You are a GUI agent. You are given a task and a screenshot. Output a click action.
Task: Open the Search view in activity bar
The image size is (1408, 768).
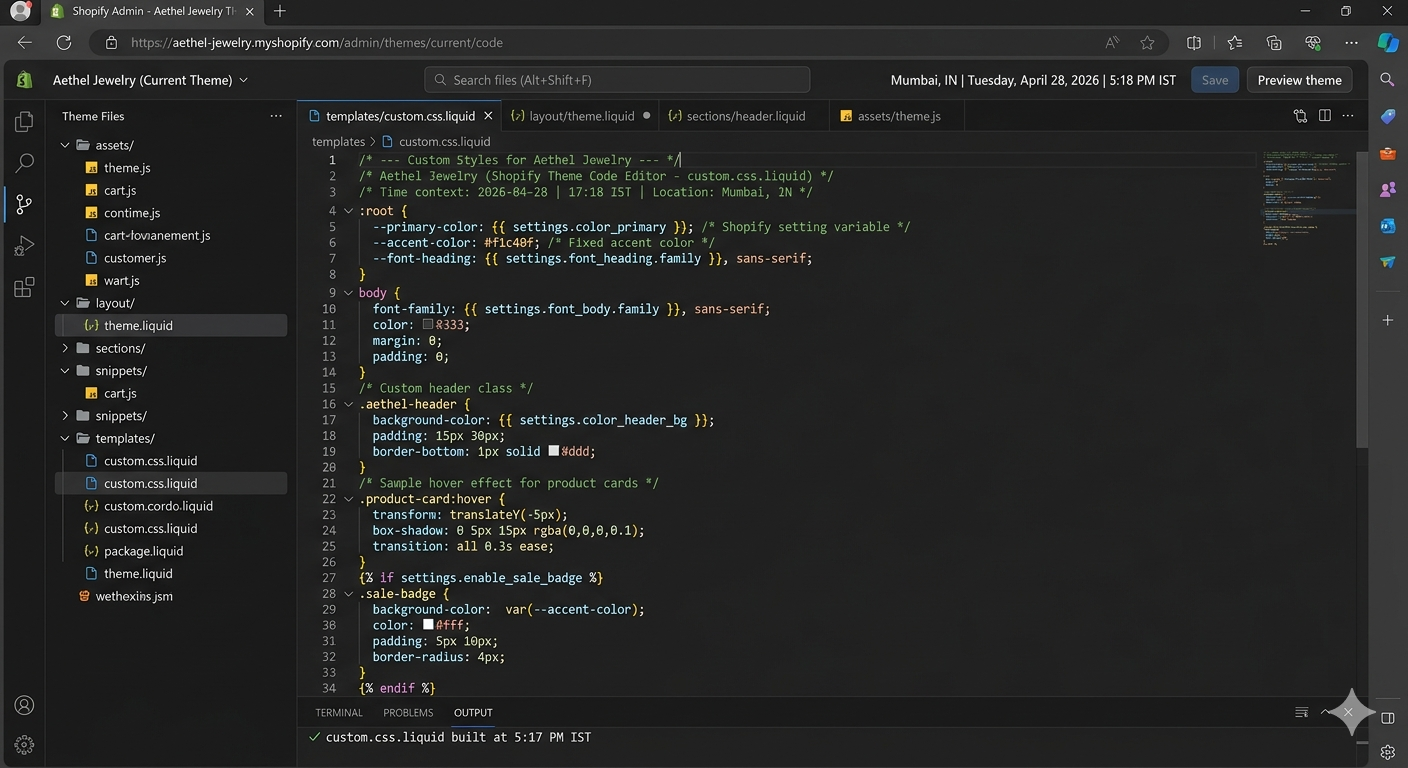tap(25, 163)
